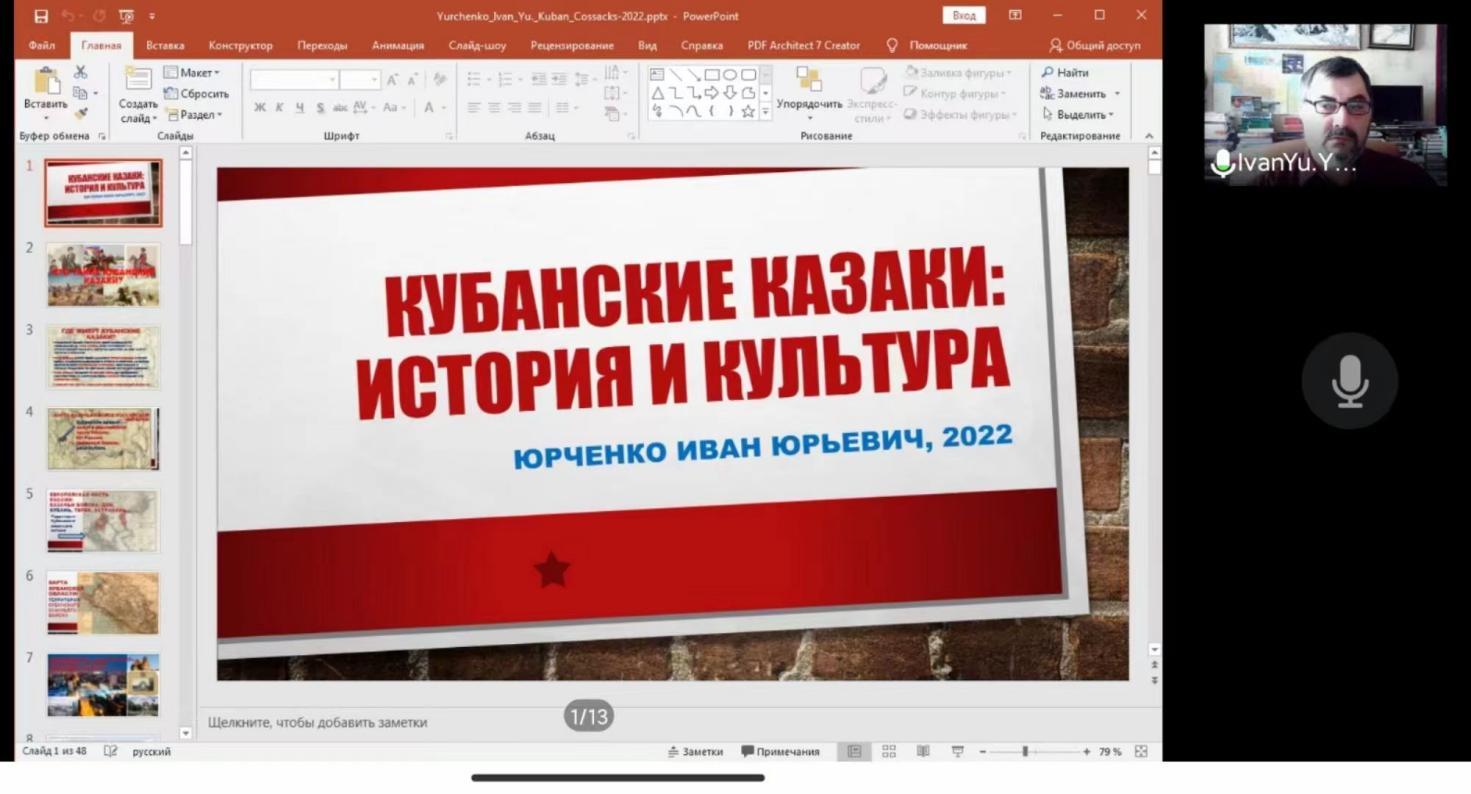Click the Sign in (Вход) button
Viewport: 1471px width, 794px height.
[x=964, y=16]
